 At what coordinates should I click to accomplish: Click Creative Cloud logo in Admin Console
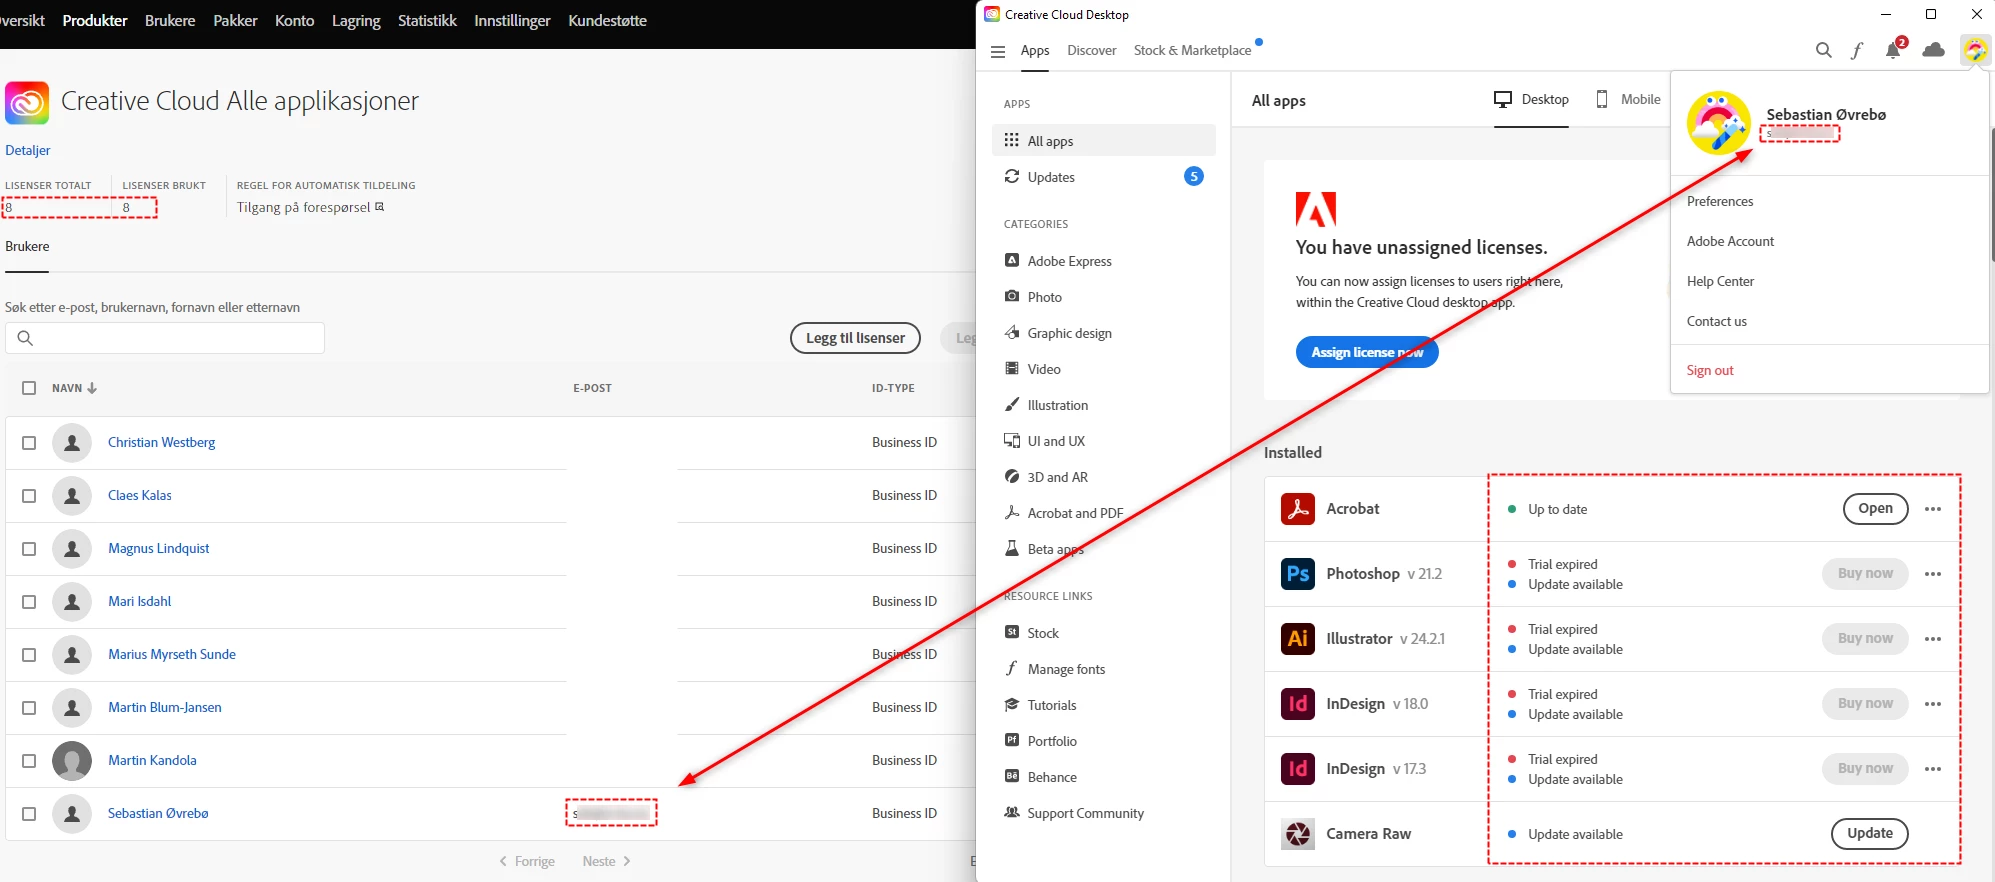pyautogui.click(x=27, y=103)
